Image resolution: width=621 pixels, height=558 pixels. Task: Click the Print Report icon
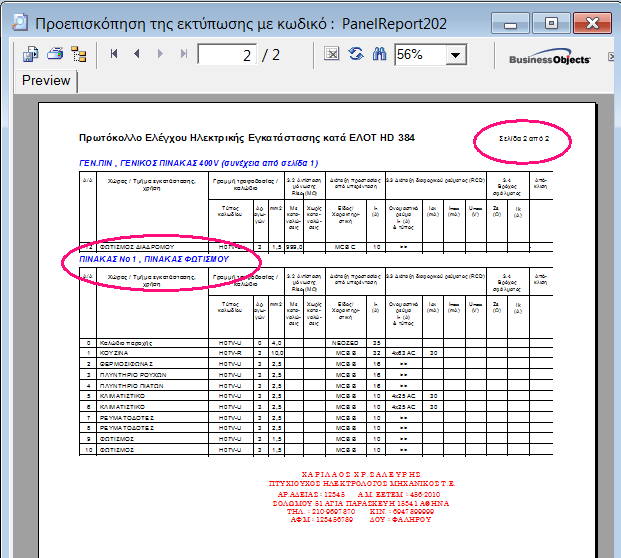[54, 54]
